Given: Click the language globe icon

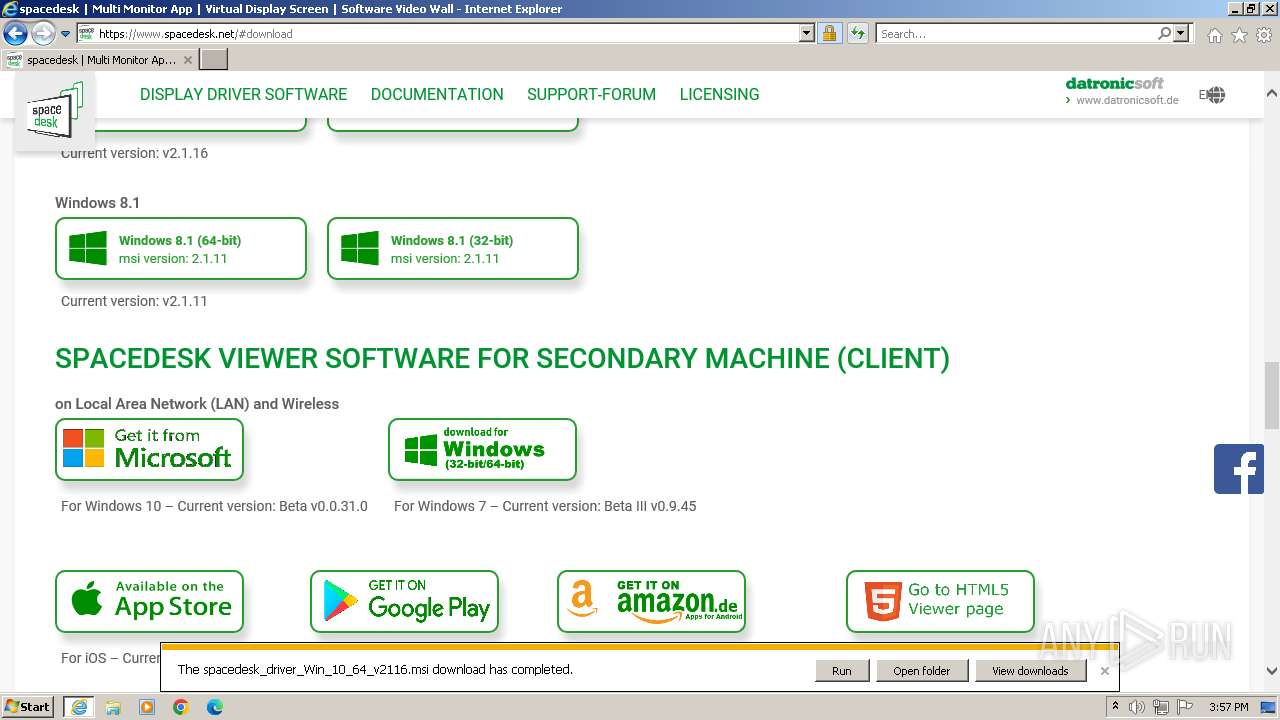Looking at the screenshot, I should (1215, 95).
